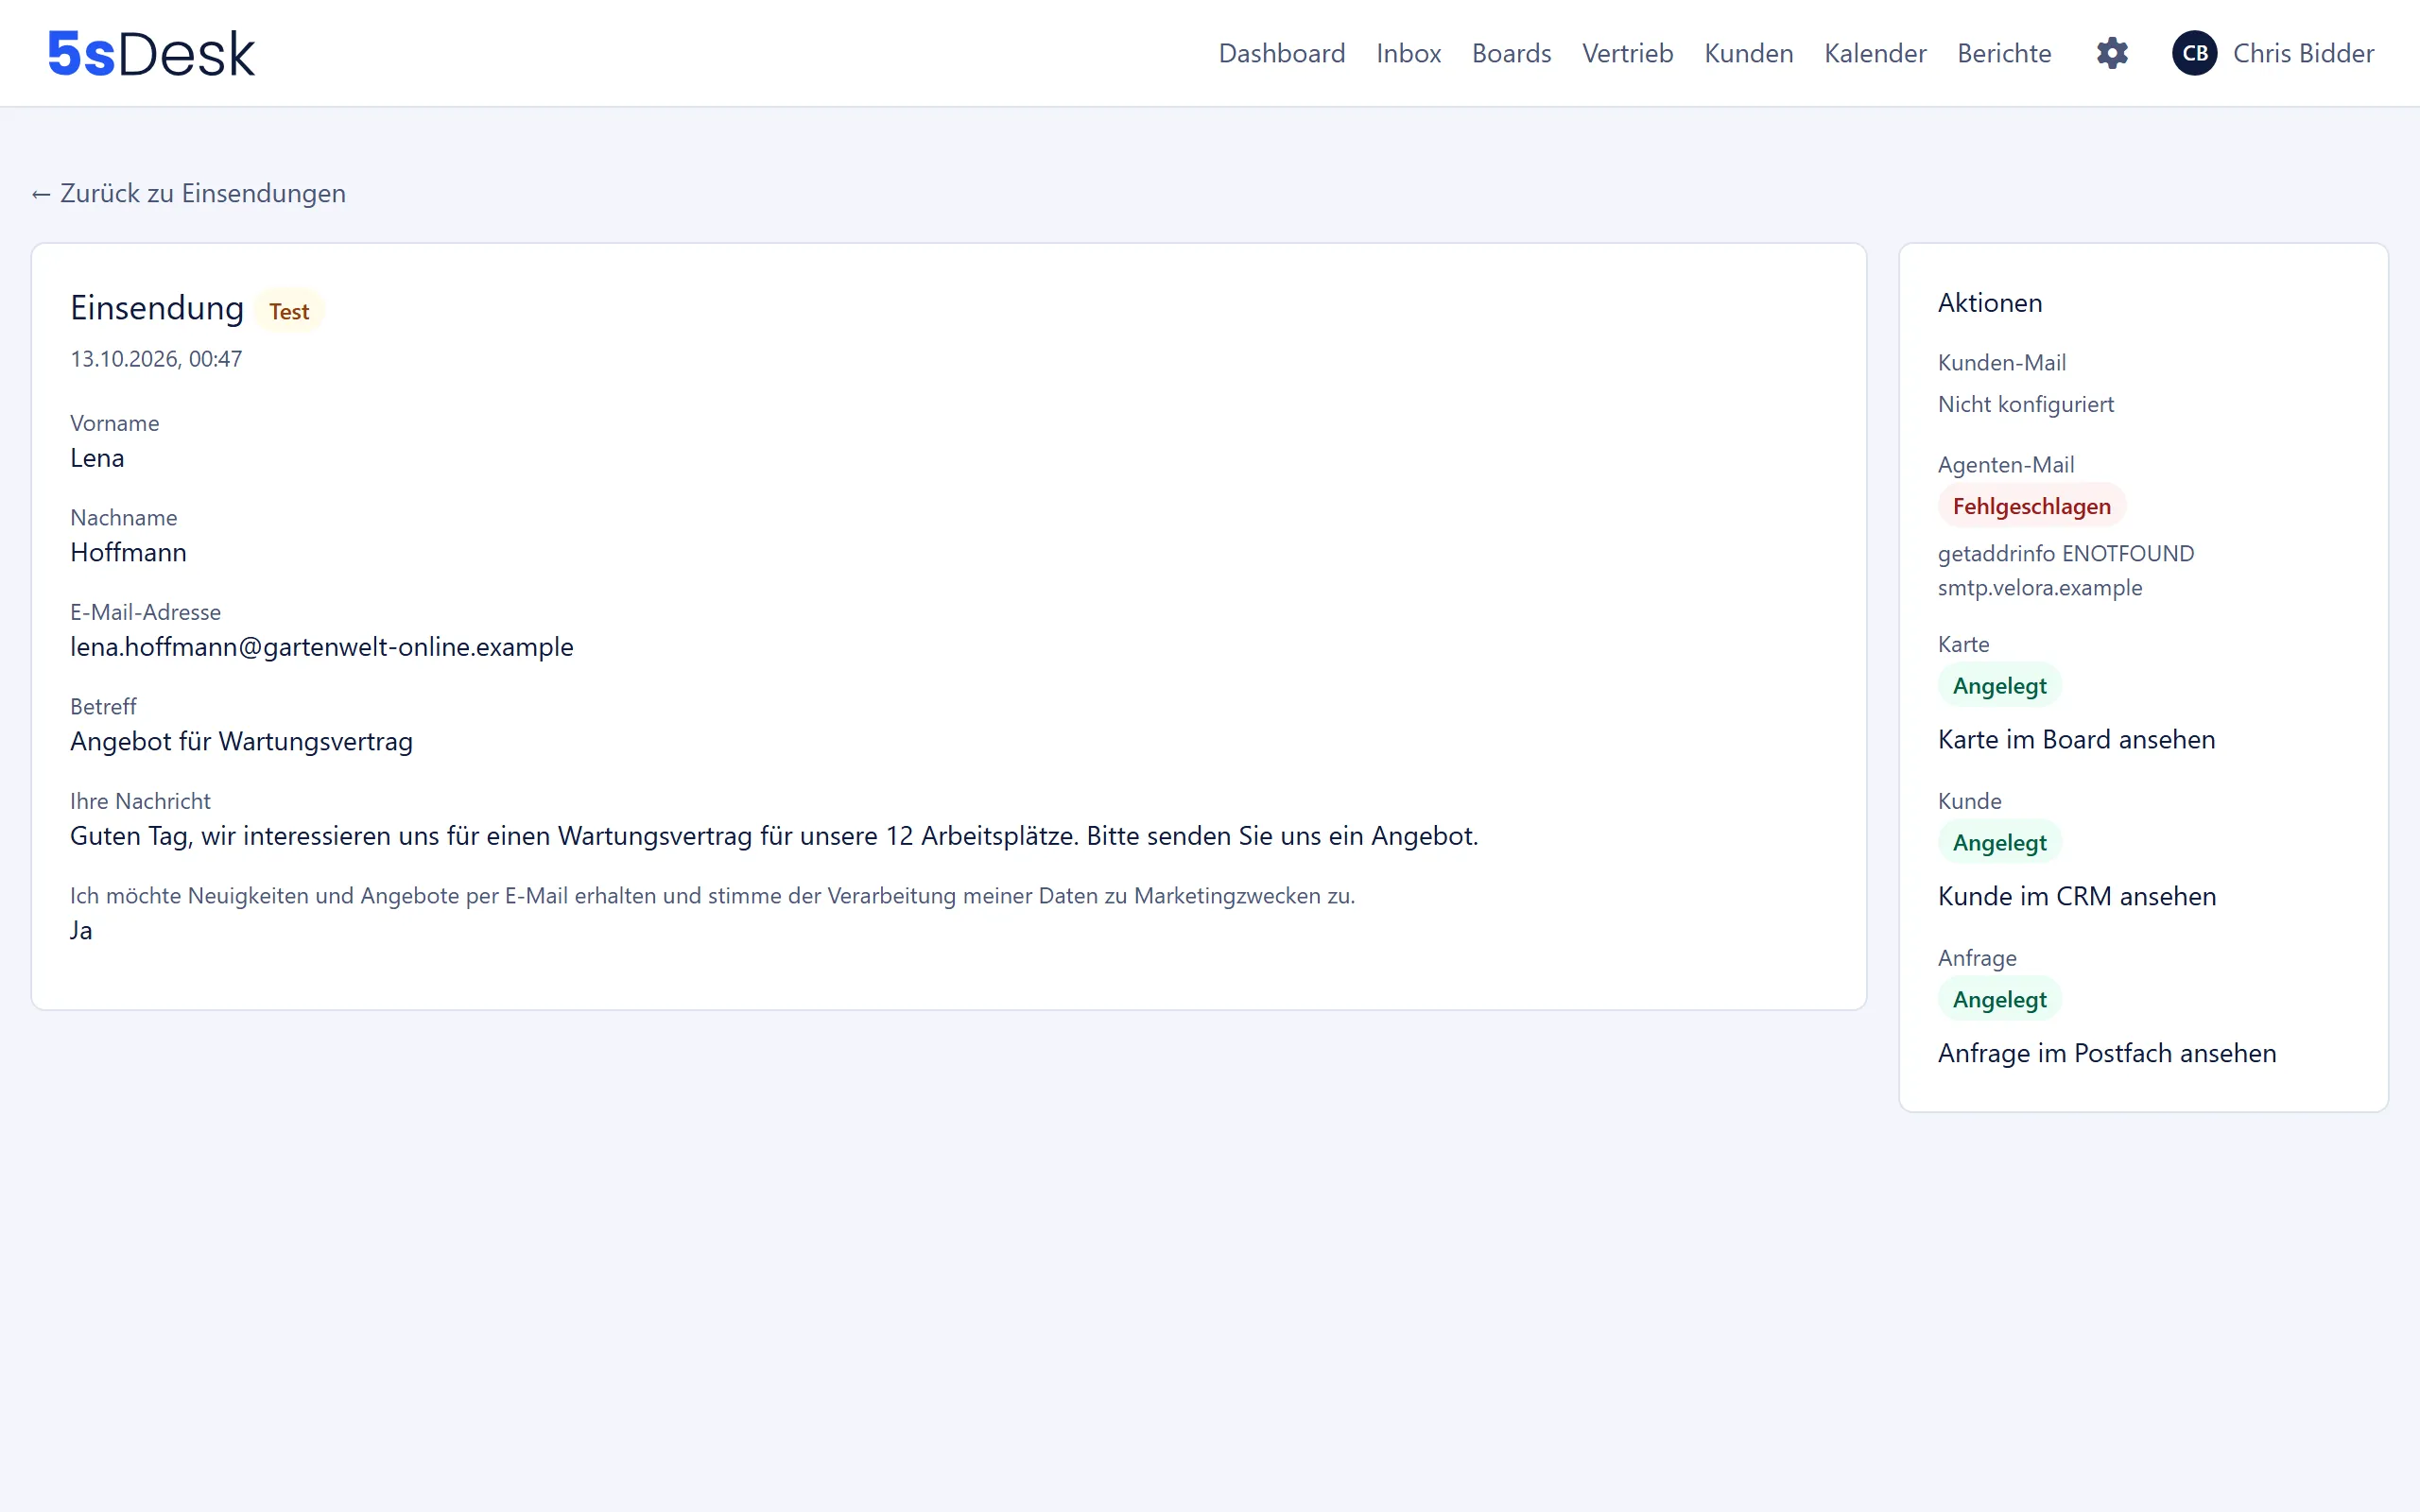Follow the Kunde im CRM ansehen link
The image size is (2420, 1512).
pyautogui.click(x=2077, y=896)
